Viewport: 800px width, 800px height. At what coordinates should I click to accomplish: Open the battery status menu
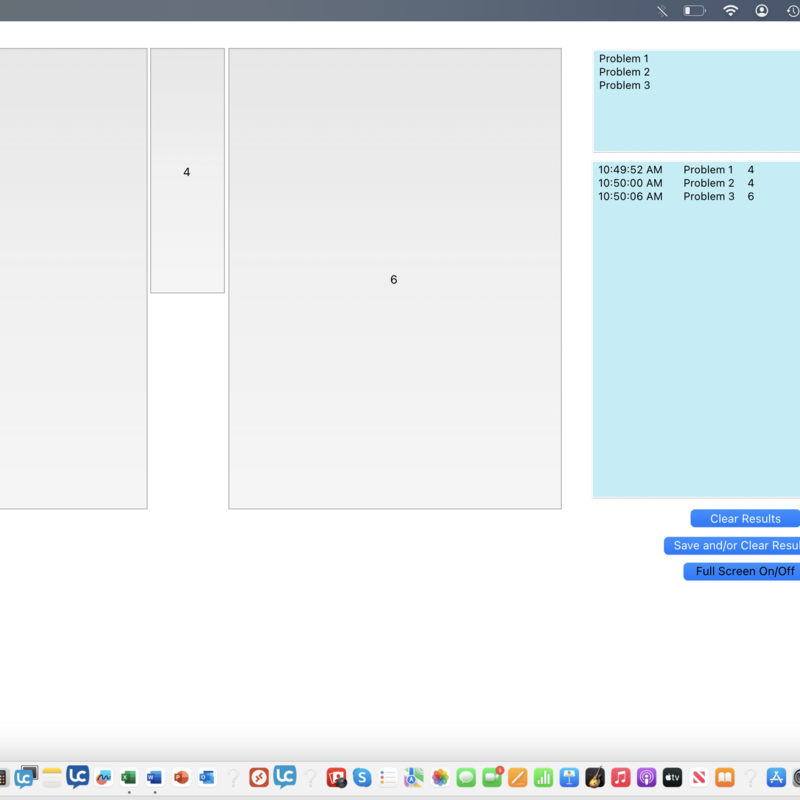694,11
